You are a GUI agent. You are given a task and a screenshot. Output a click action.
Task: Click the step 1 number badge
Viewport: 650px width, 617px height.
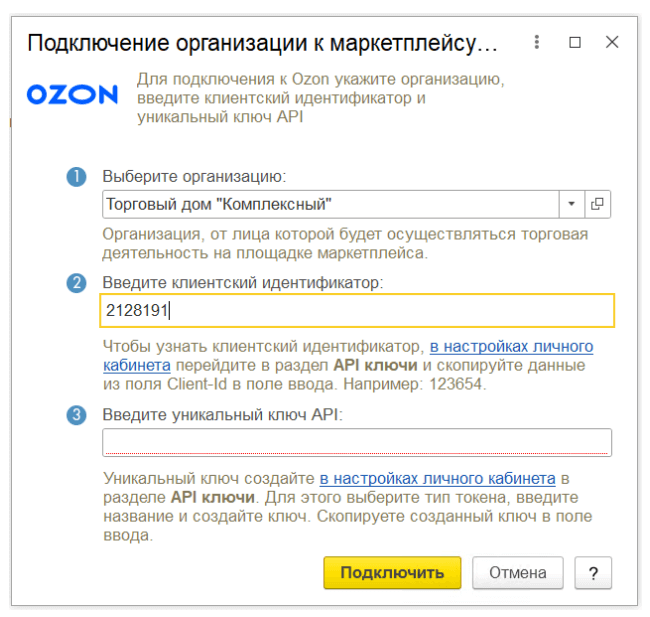click(x=76, y=177)
